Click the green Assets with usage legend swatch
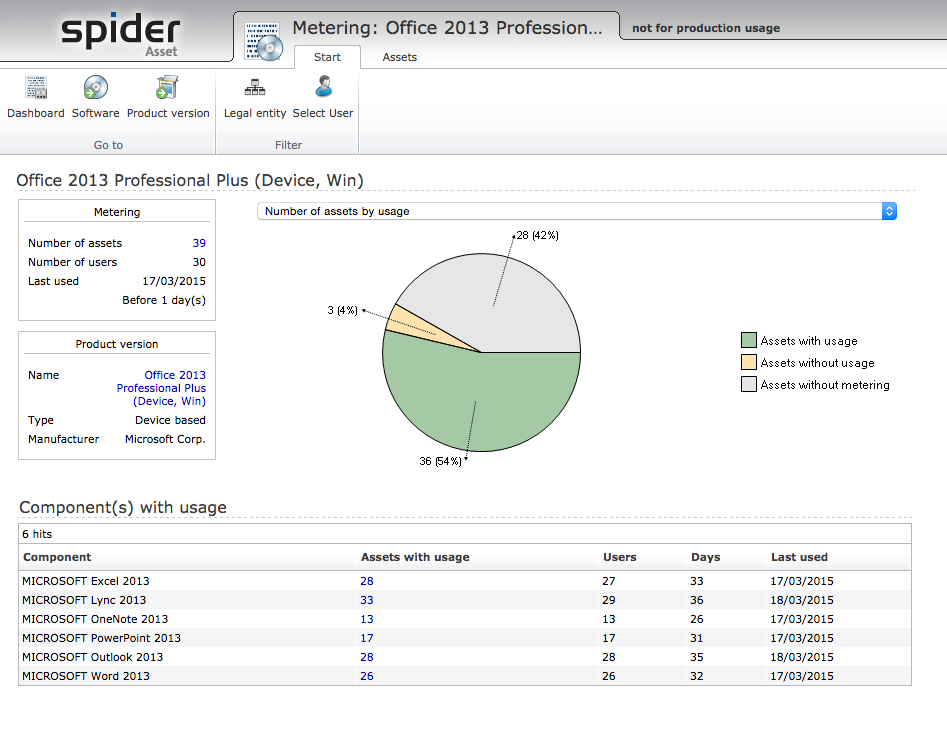This screenshot has width=947, height=731. click(x=748, y=341)
